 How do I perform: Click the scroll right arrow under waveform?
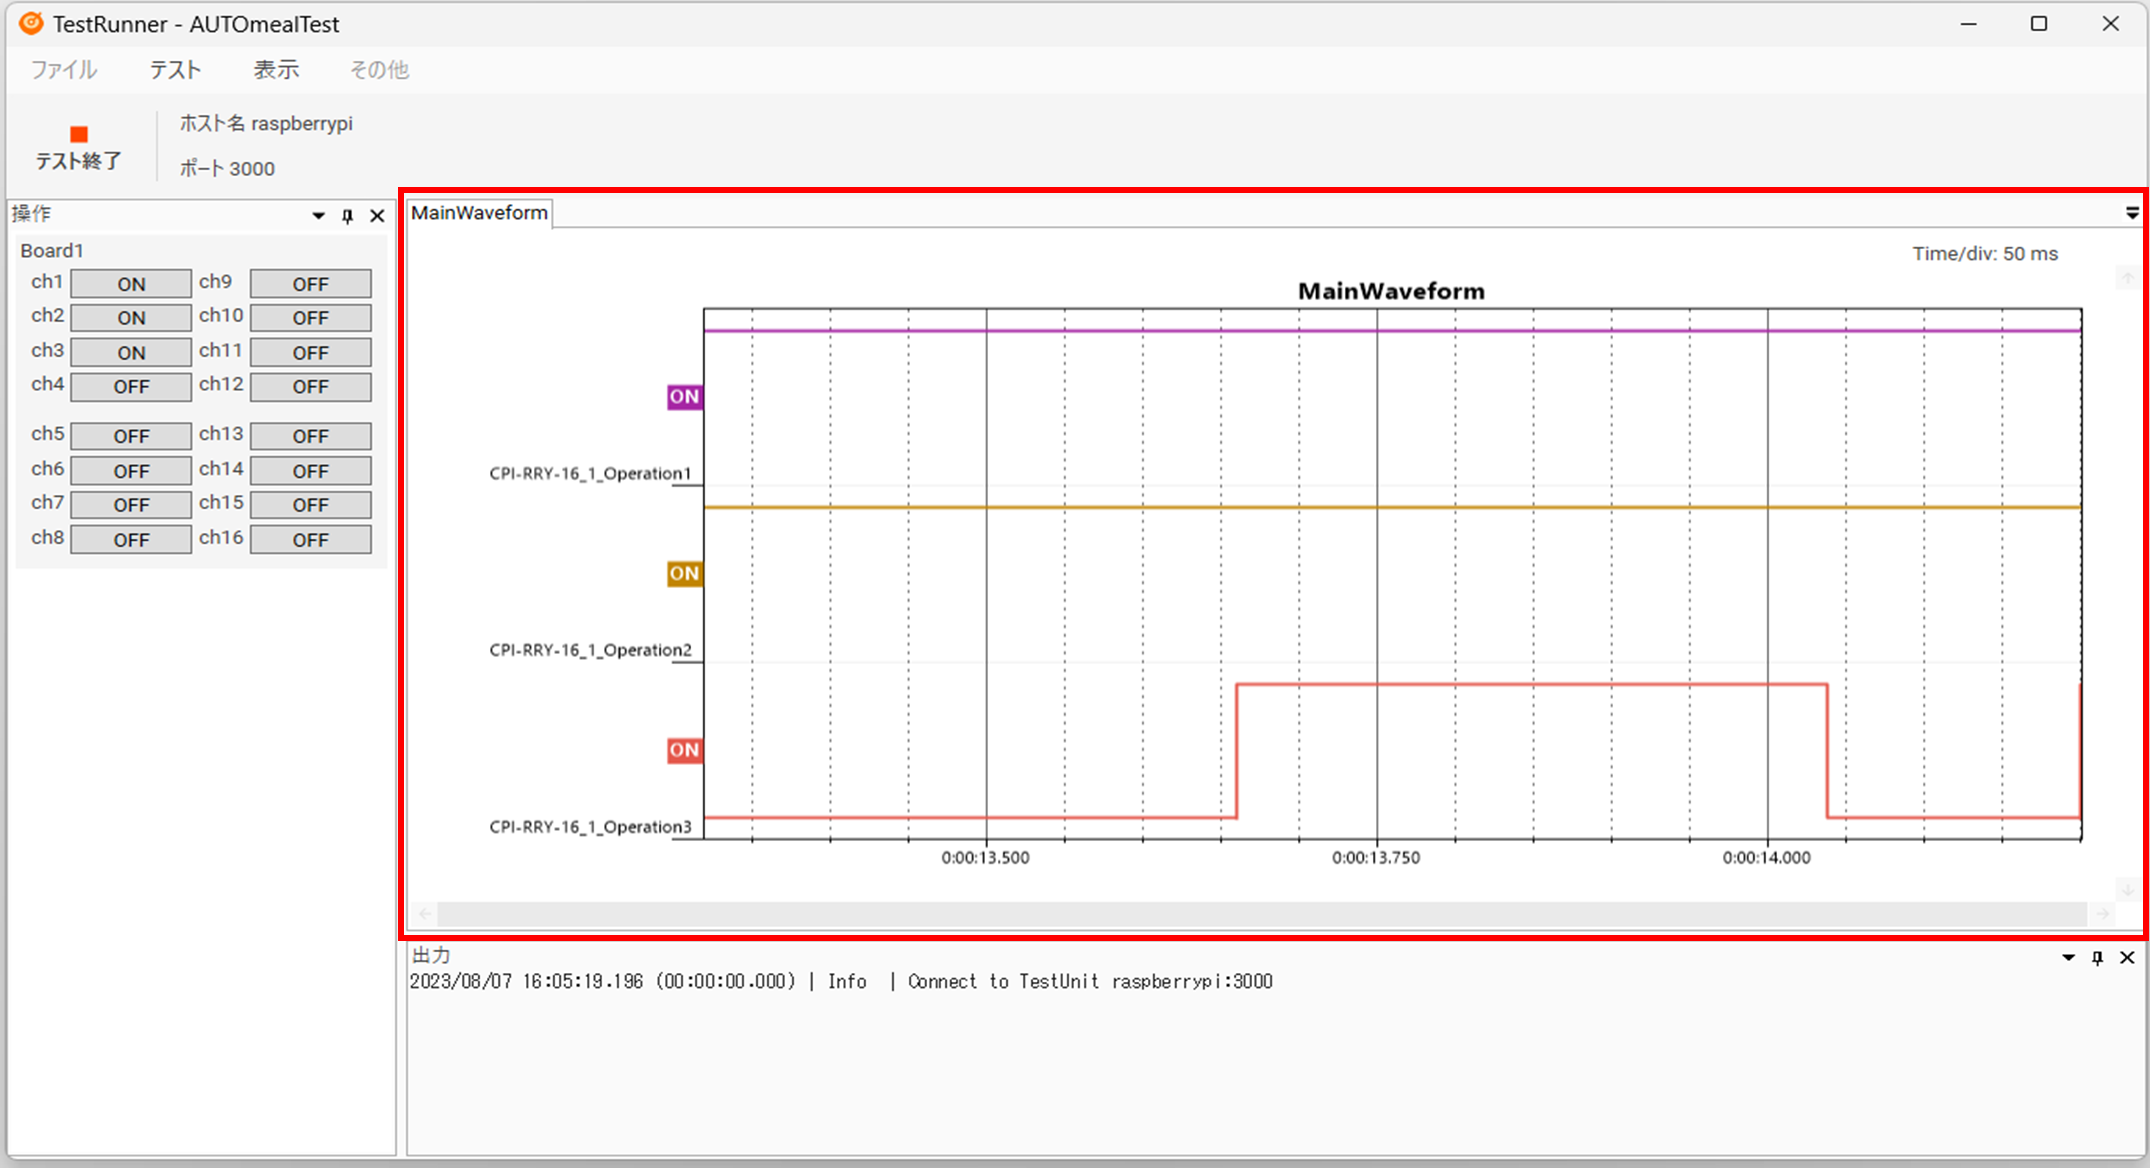pyautogui.click(x=2103, y=914)
